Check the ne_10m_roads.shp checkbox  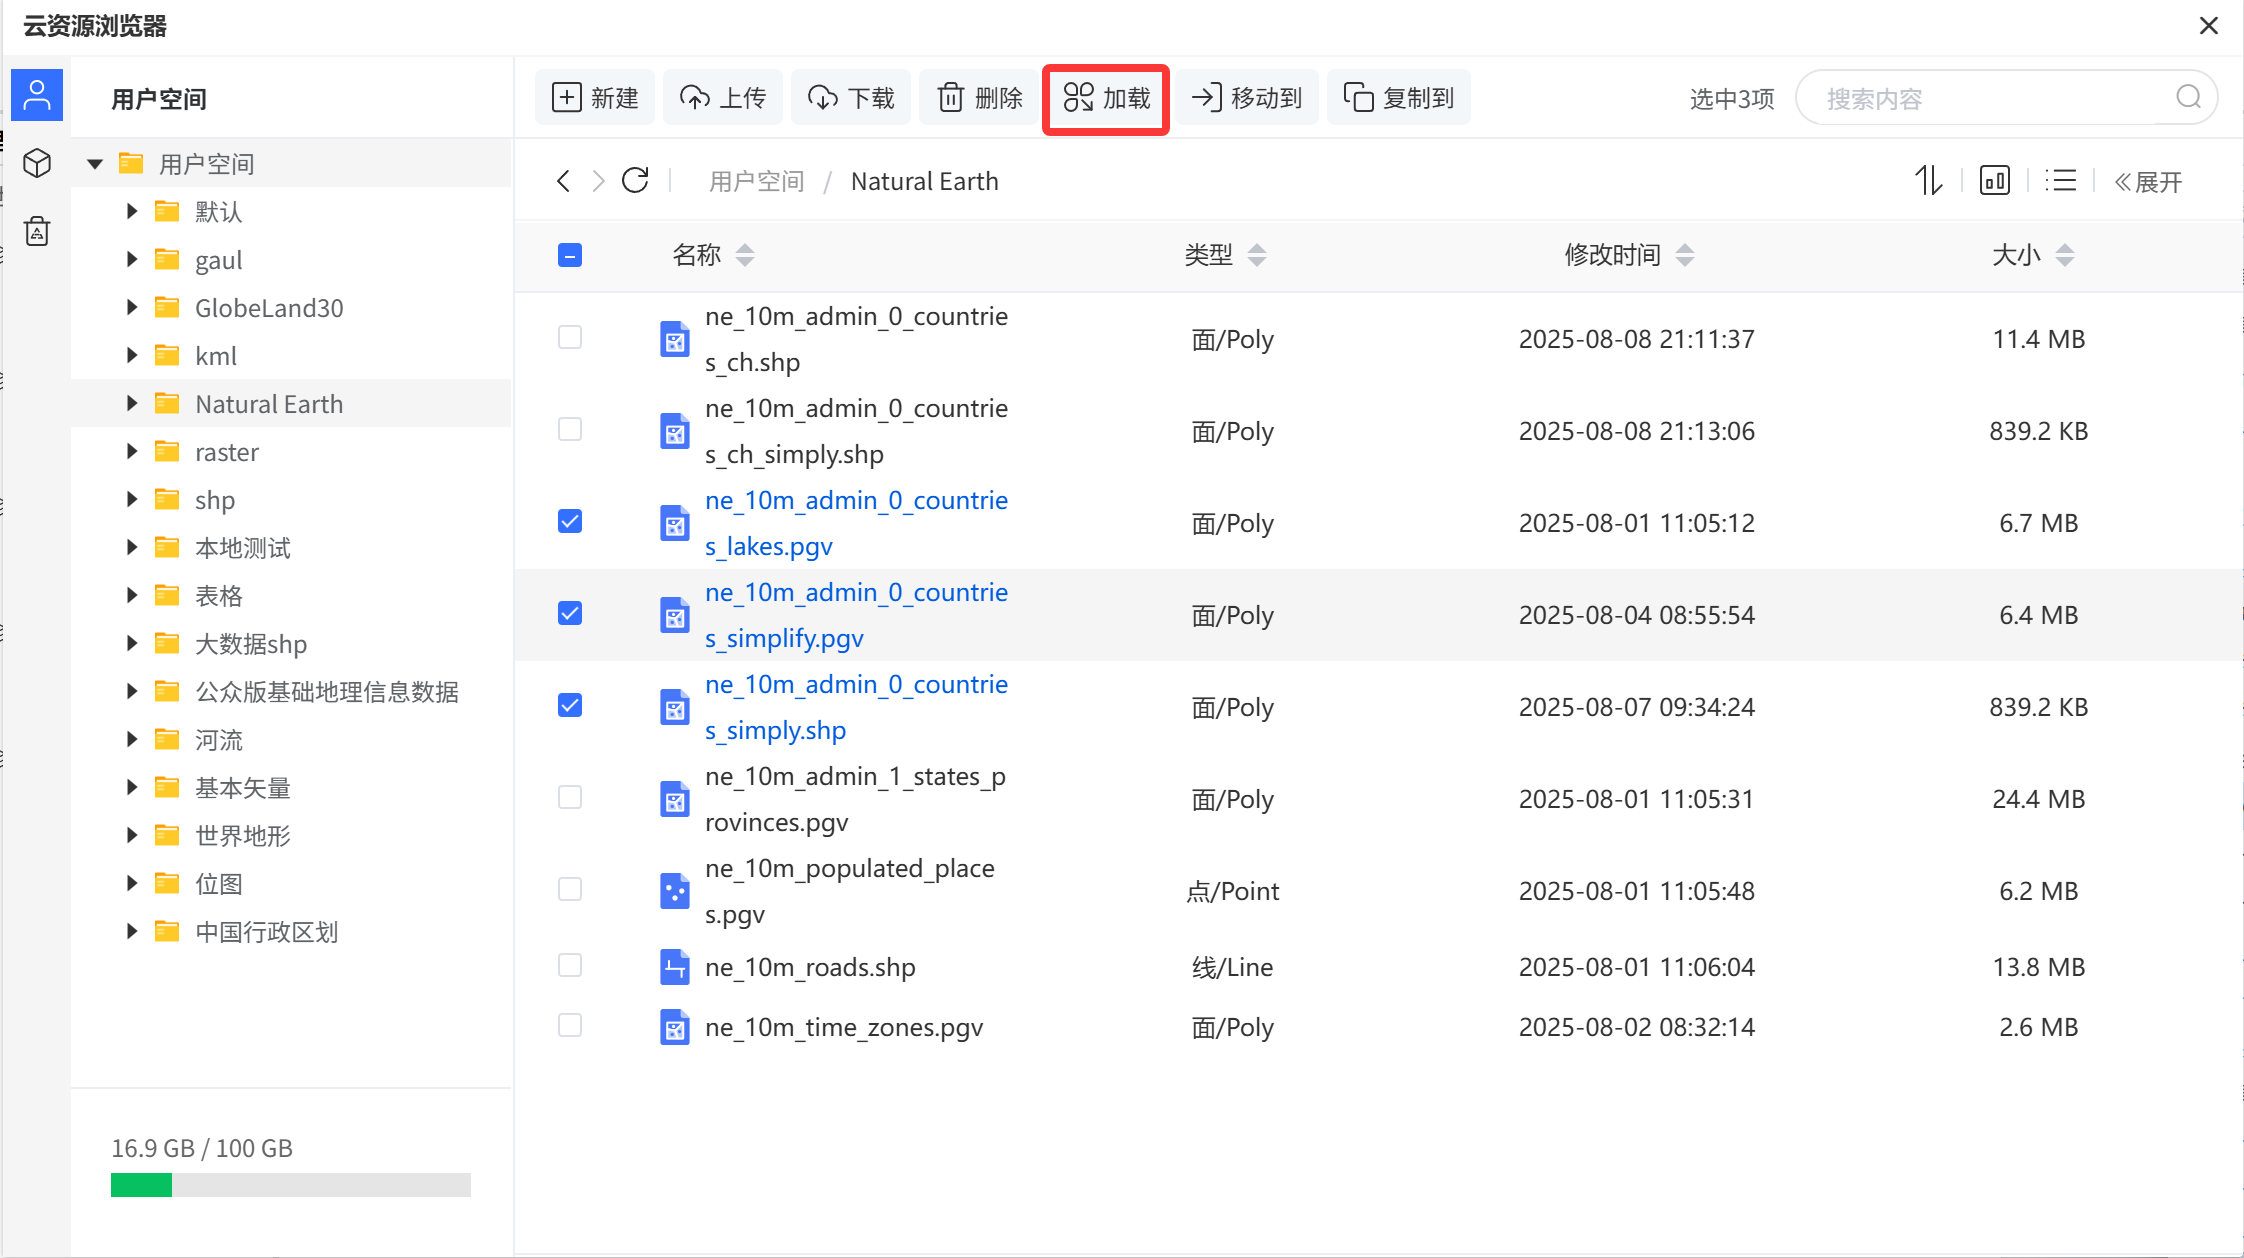click(x=570, y=966)
